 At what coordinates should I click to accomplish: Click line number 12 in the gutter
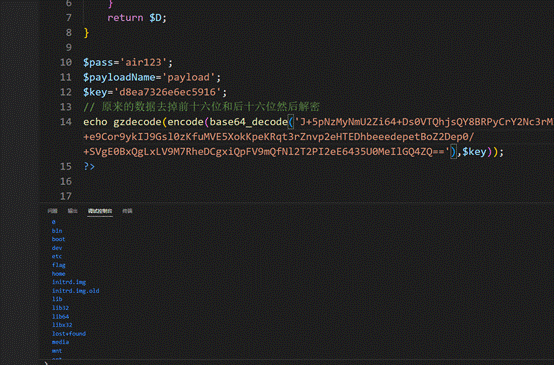point(66,92)
